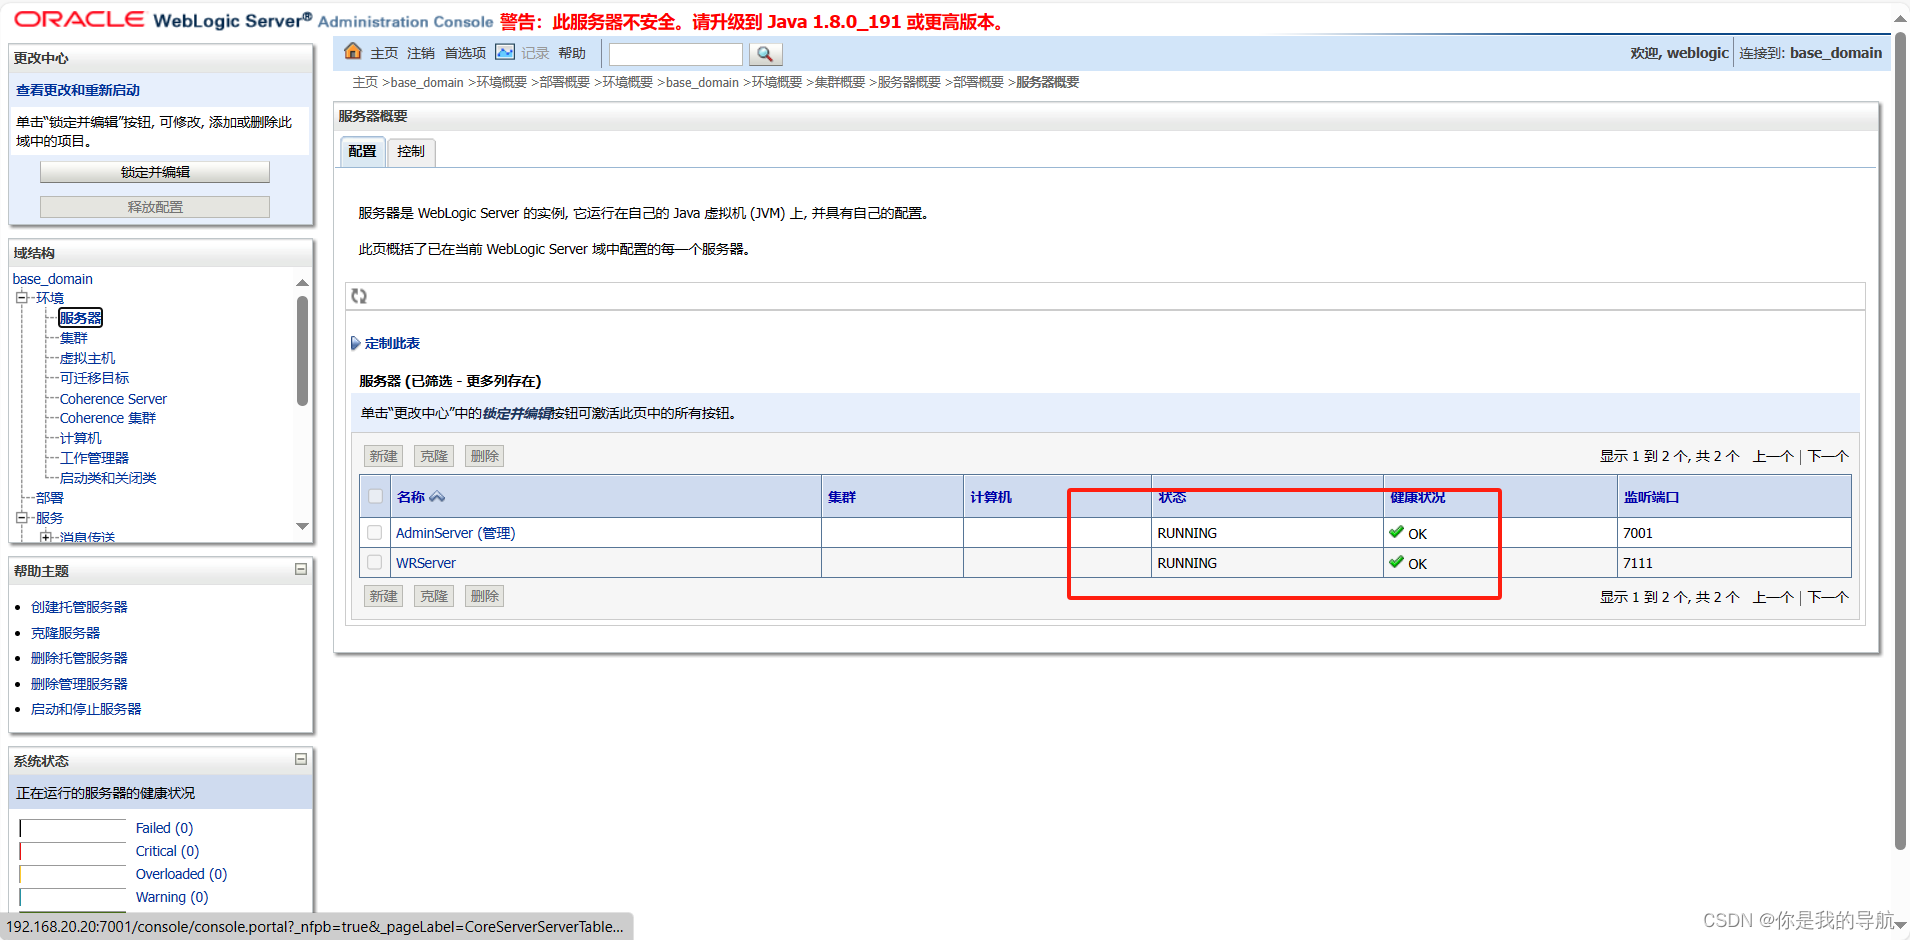Select the WRServer row checkbox
Image resolution: width=1910 pixels, height=940 pixels.
tap(375, 562)
